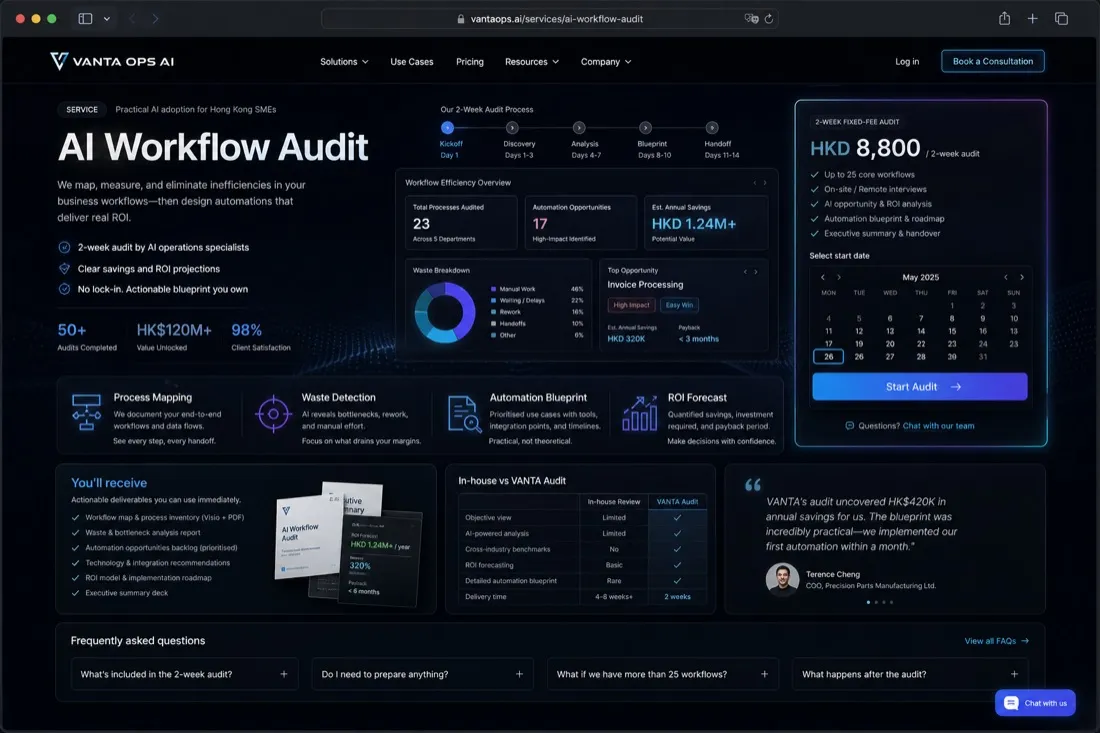Click left-side back chevron in calendar header
Image resolution: width=1100 pixels, height=733 pixels.
coord(823,277)
